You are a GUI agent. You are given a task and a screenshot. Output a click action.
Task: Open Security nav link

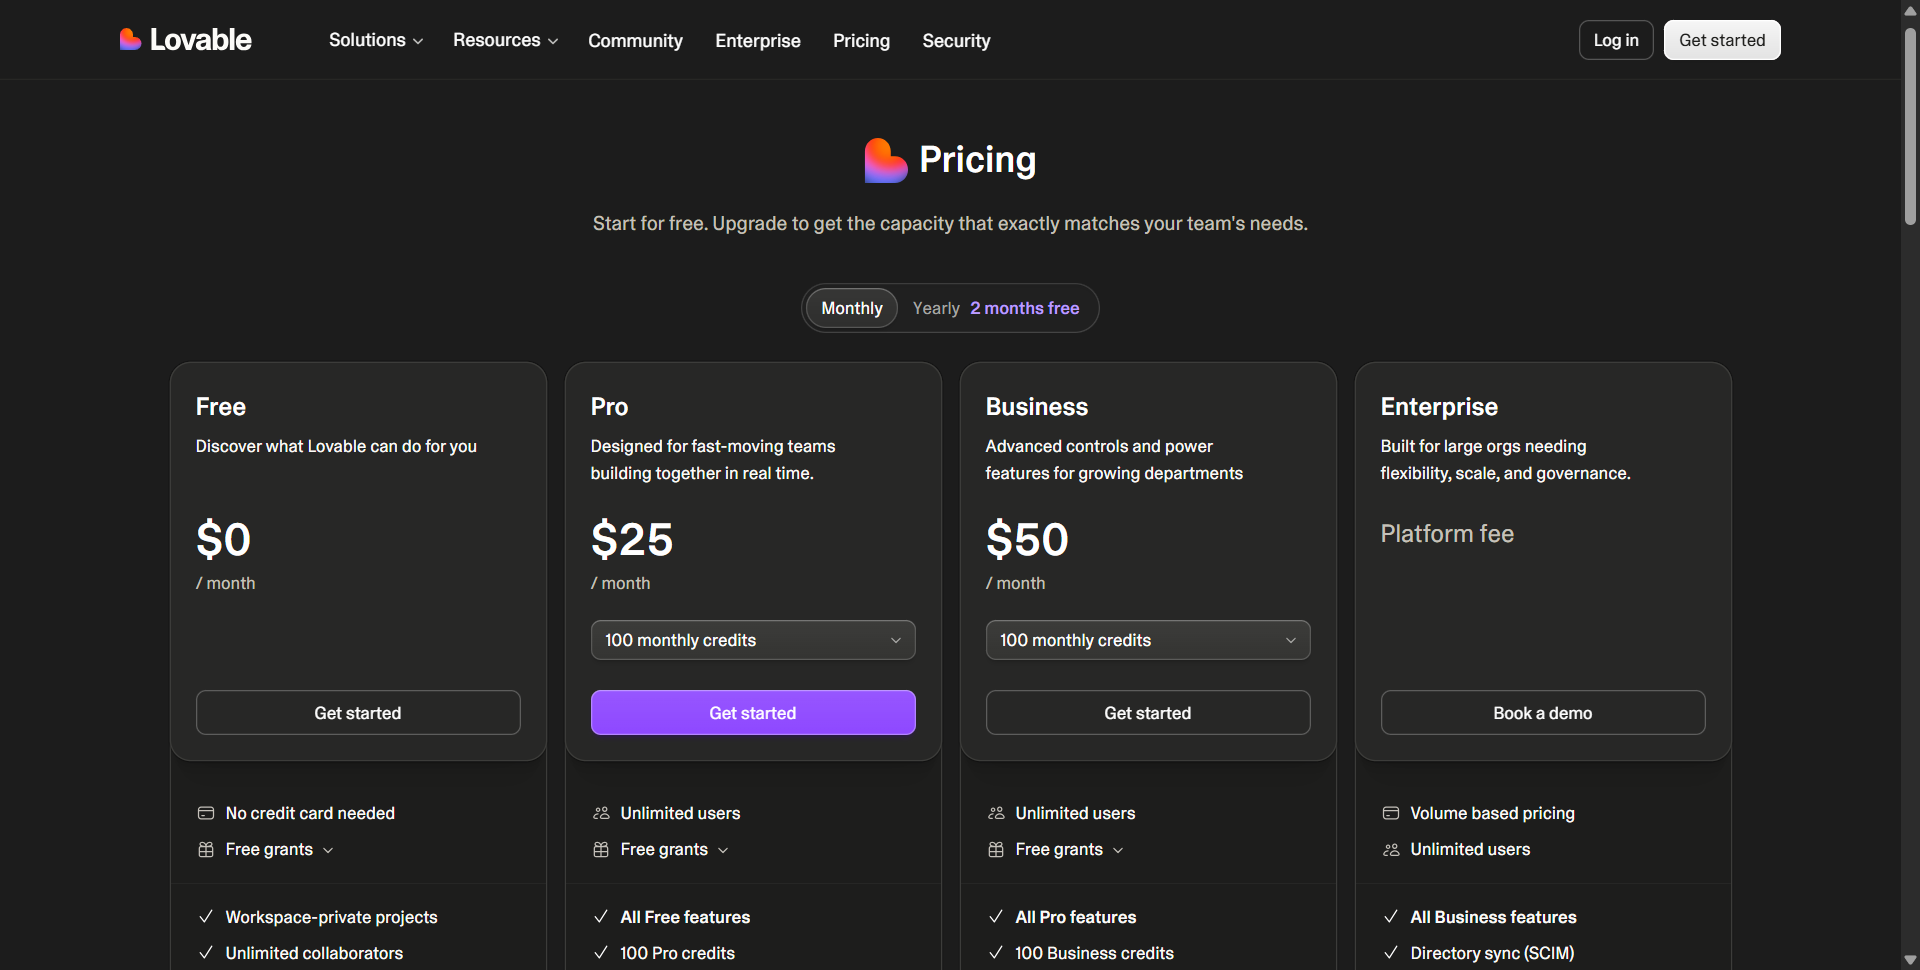(956, 40)
